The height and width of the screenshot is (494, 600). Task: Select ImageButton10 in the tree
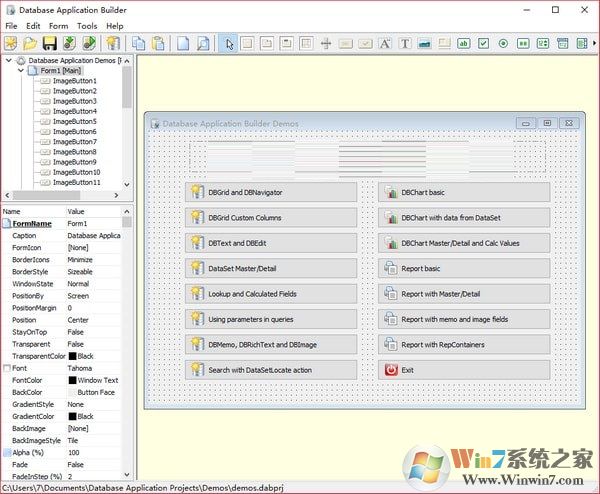[77, 172]
